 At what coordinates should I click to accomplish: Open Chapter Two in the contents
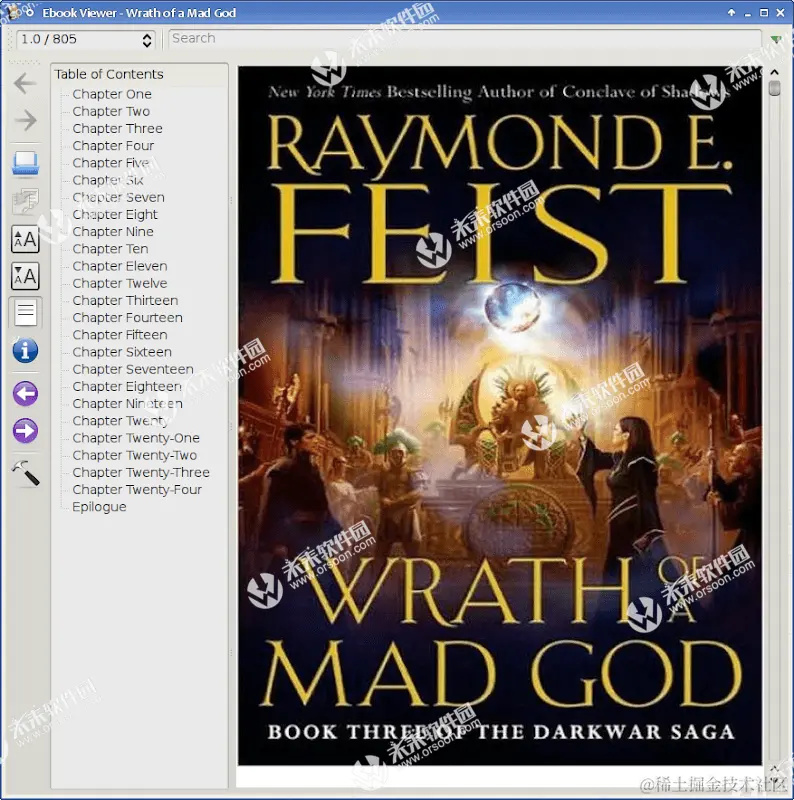(x=111, y=111)
